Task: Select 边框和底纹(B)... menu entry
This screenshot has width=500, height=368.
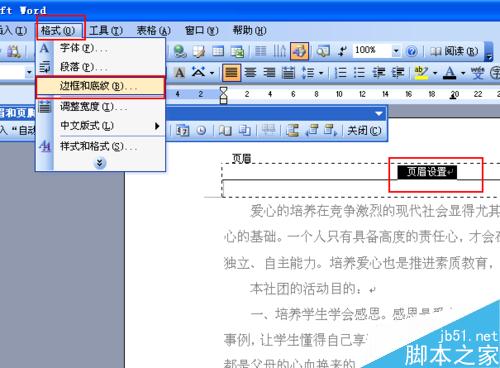Action: coord(101,86)
